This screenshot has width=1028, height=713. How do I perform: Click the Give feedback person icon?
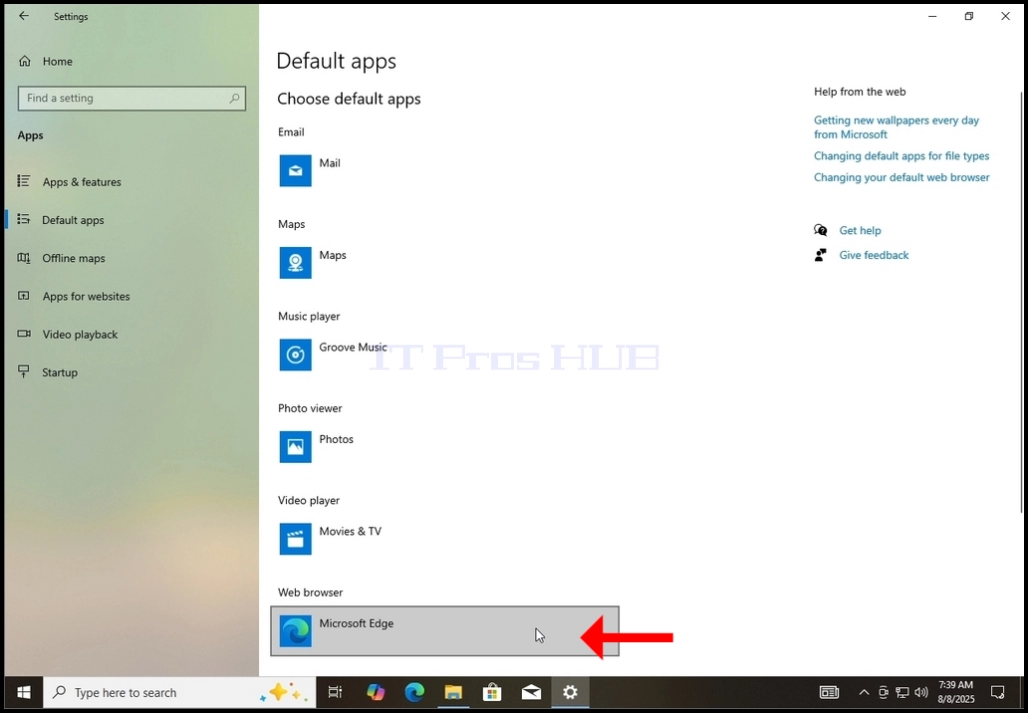(x=820, y=255)
